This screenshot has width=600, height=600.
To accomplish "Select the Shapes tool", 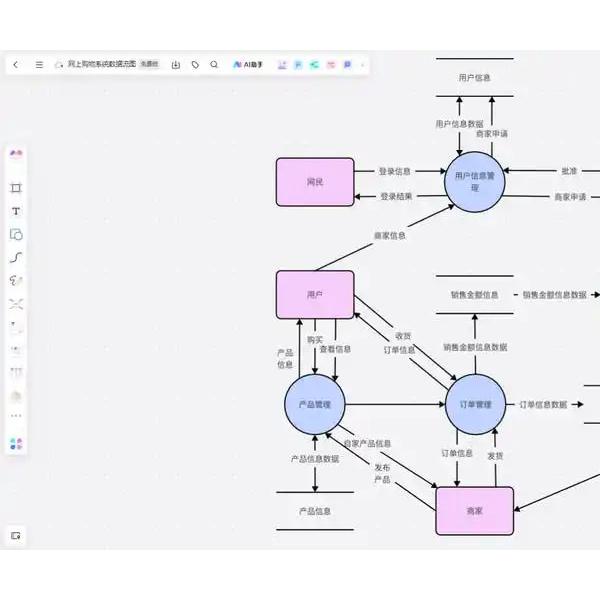I will (x=16, y=234).
